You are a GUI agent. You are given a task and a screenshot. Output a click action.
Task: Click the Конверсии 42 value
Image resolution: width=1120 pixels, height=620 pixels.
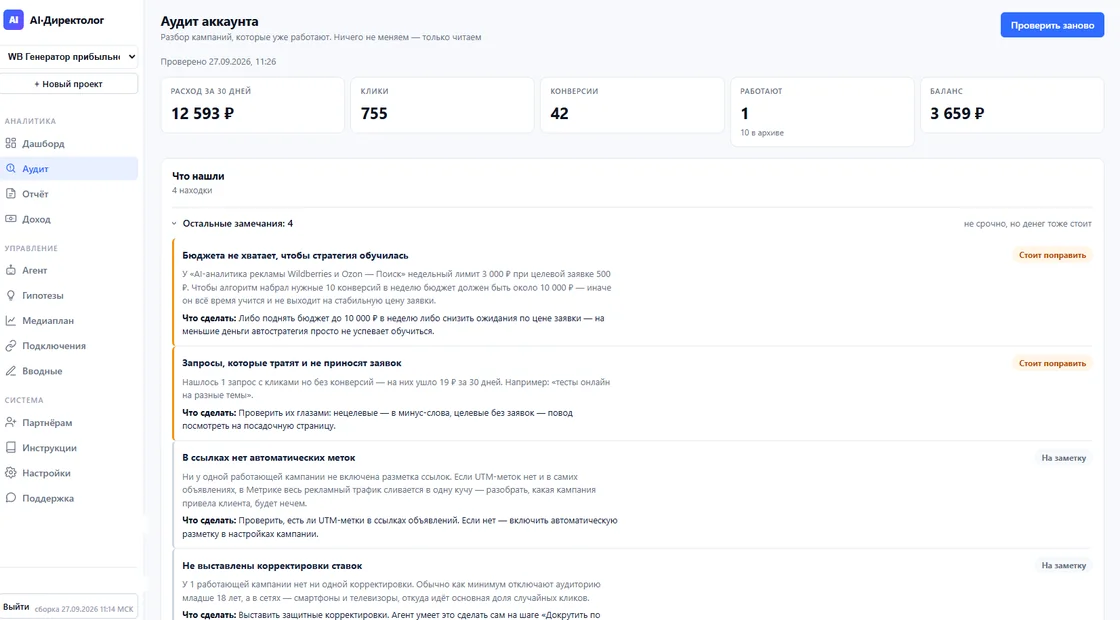tap(559, 114)
